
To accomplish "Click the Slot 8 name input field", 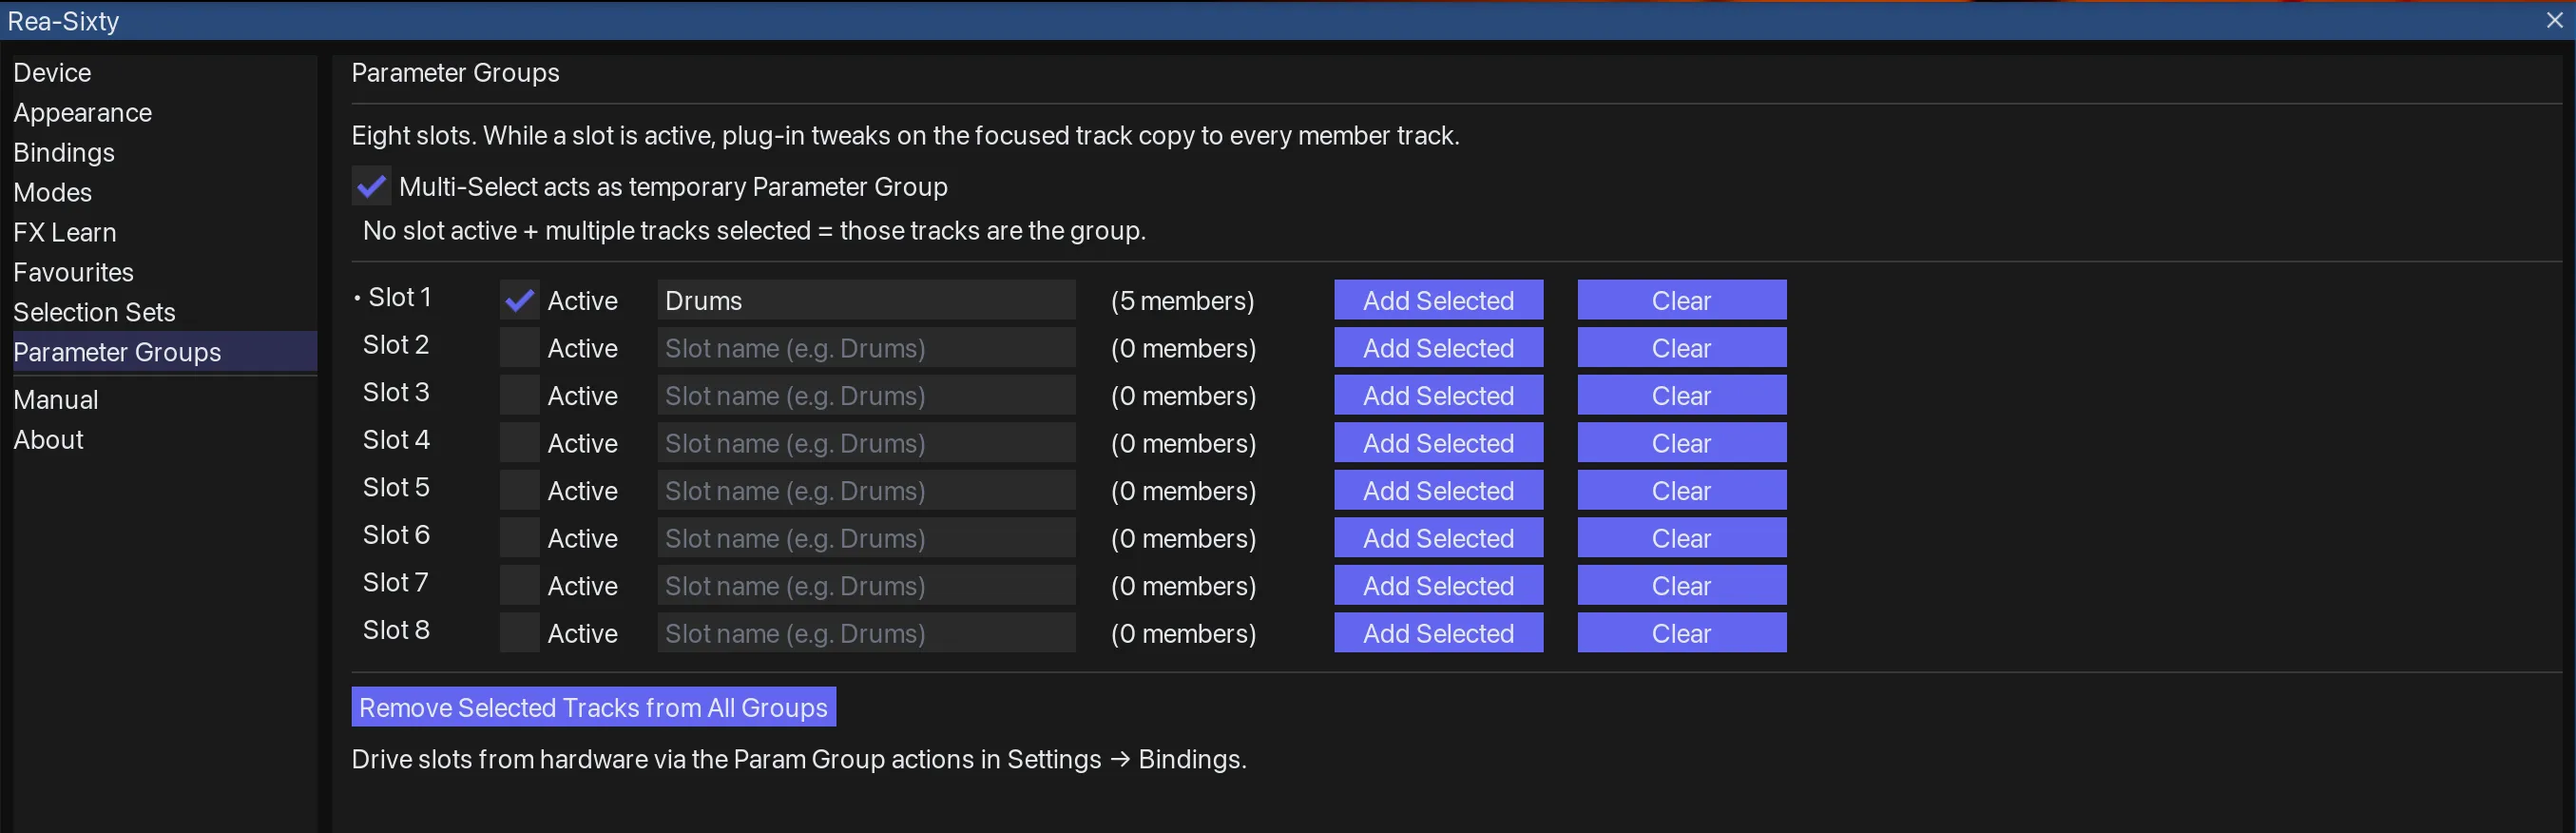I will click(x=866, y=633).
